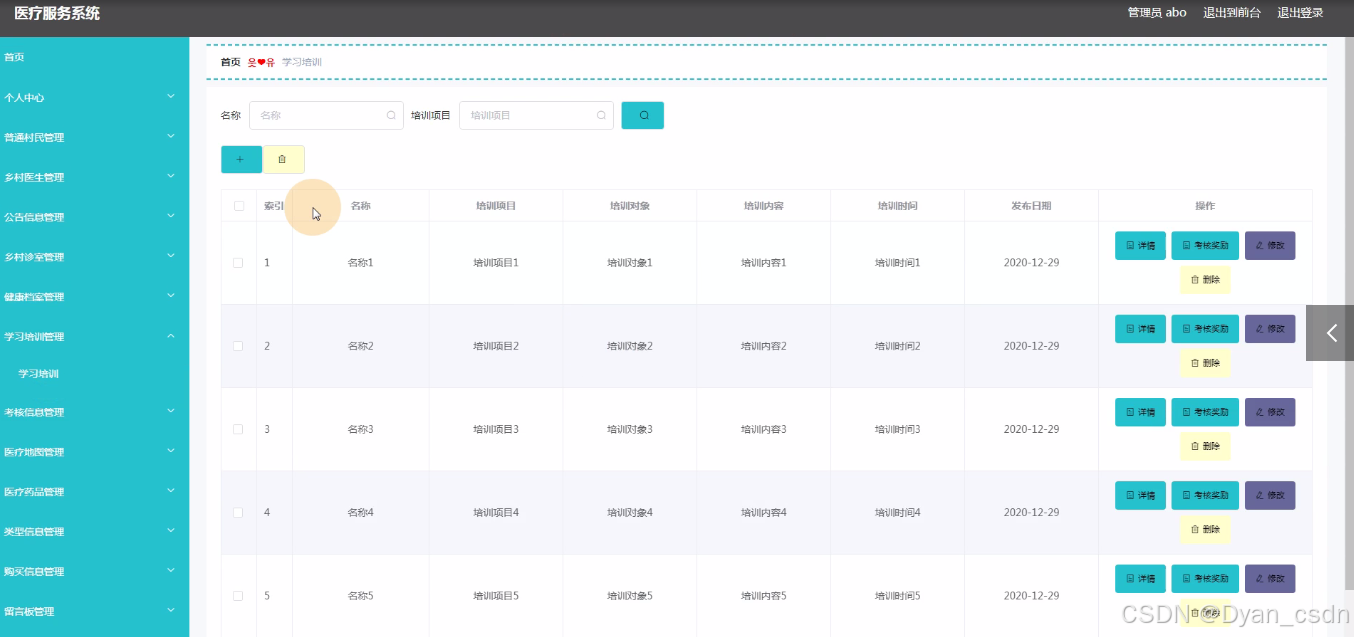1354x637 pixels.
Task: Open 详情 for row 名称1
Action: [x=1140, y=245]
